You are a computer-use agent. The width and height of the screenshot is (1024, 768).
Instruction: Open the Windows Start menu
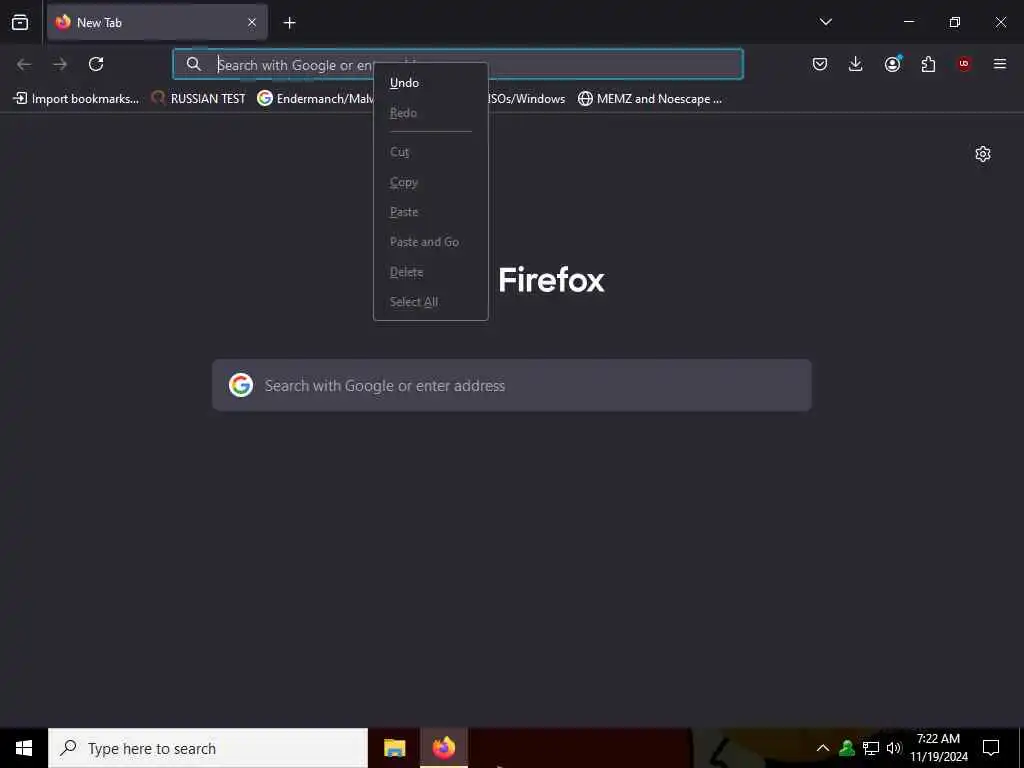(x=24, y=748)
